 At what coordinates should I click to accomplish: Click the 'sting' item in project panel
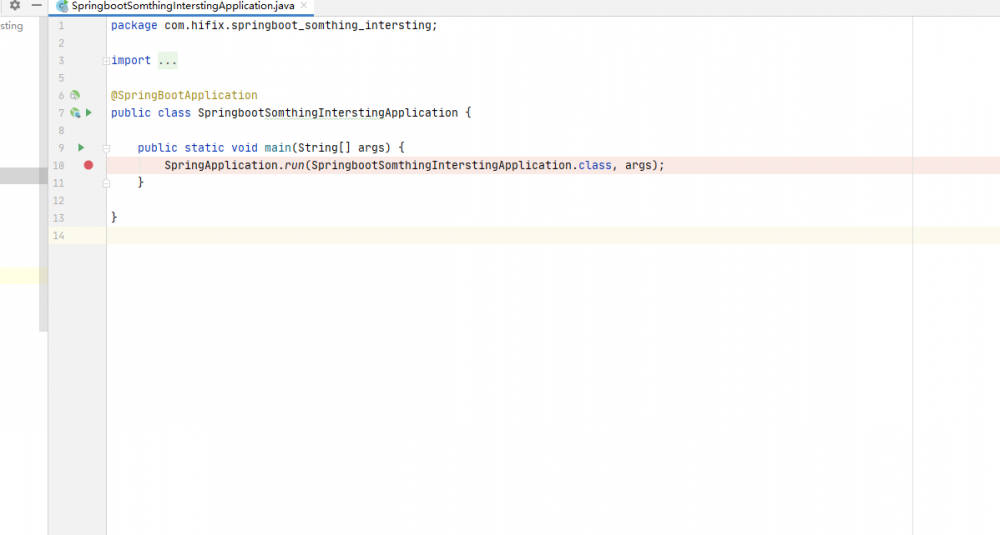click(x=11, y=26)
